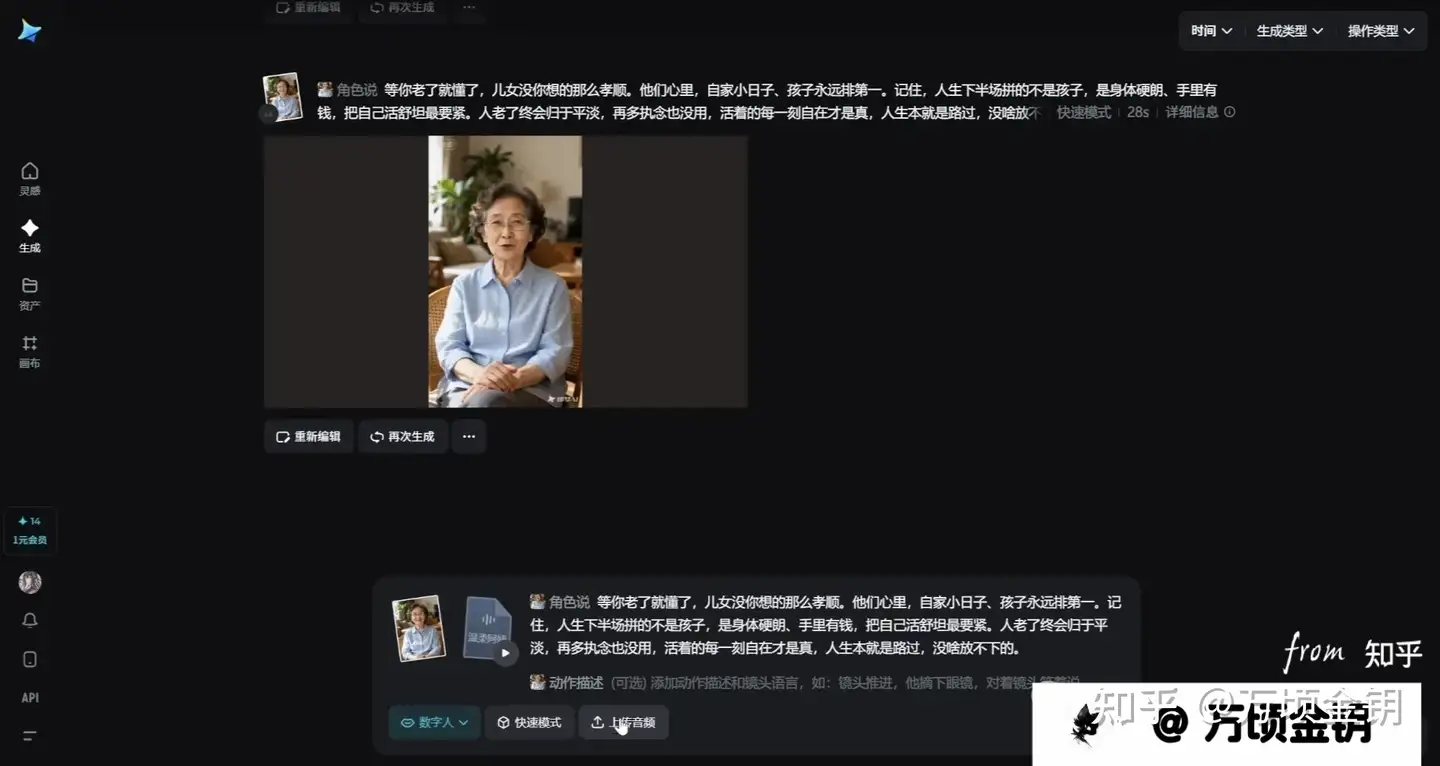The height and width of the screenshot is (766, 1440).
Task: Open the 资产 (Assets) folder icon
Action: 30,292
